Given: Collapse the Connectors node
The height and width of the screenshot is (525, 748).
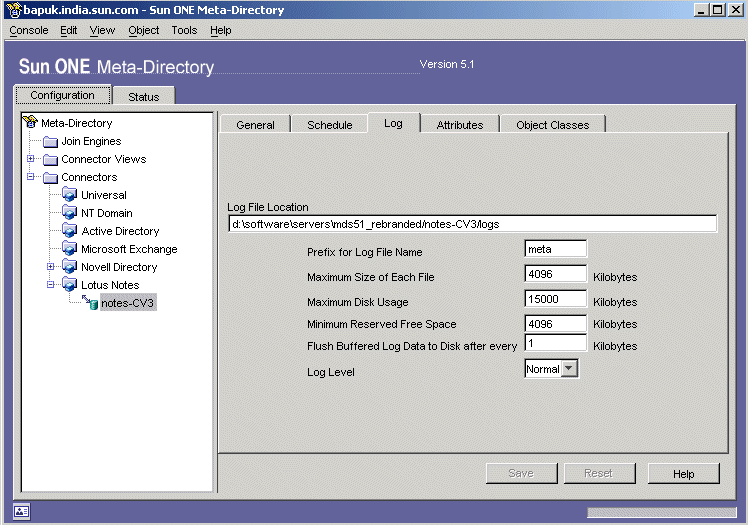Looking at the screenshot, I should (x=31, y=176).
